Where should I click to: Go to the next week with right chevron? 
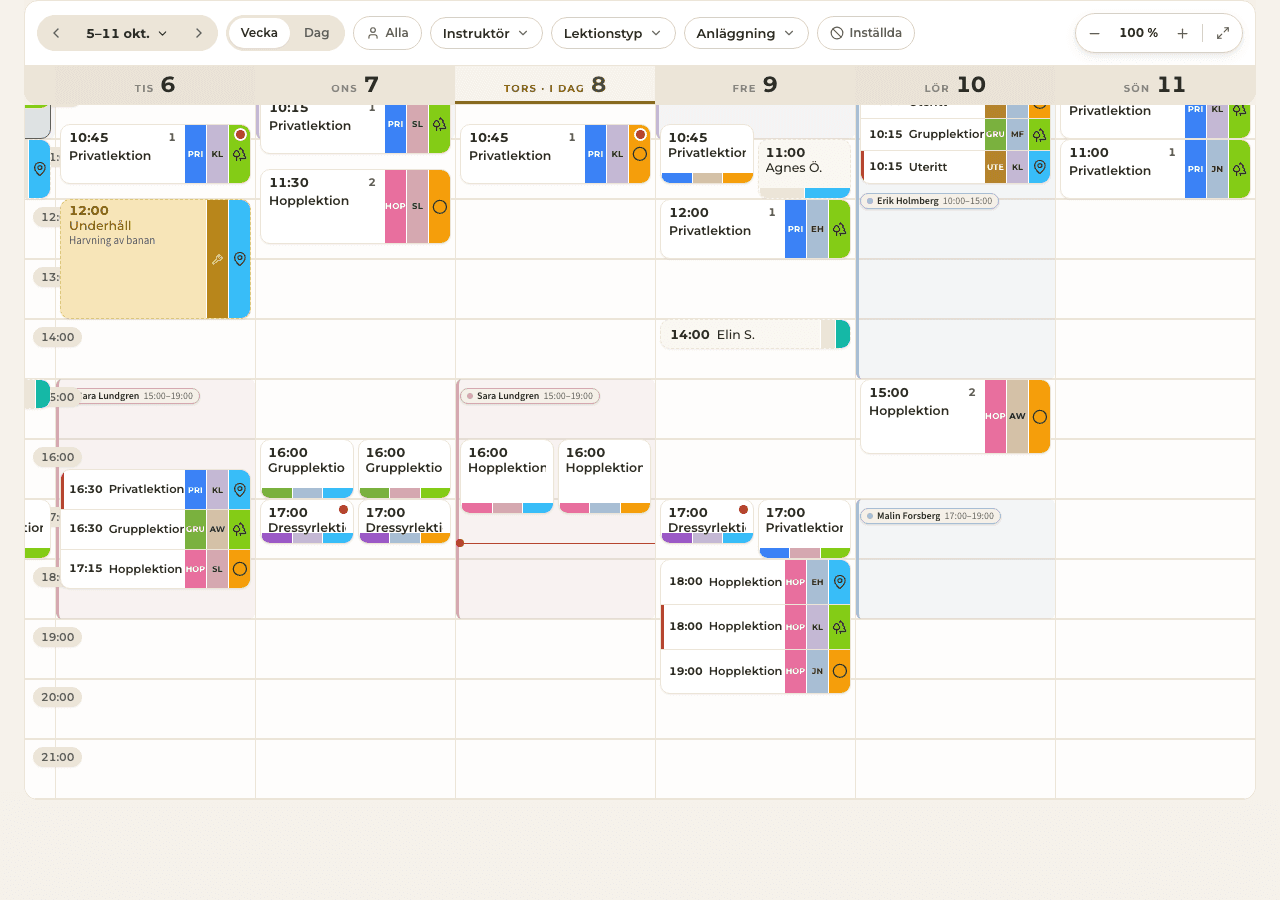coord(199,33)
